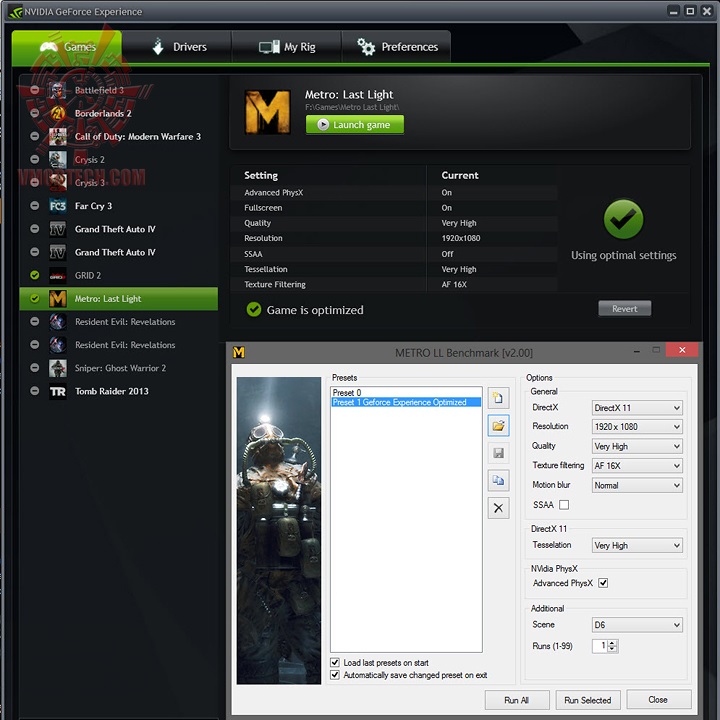Click the Tomb Raider 2013 status minus icon
The image size is (720, 720).
(34, 391)
